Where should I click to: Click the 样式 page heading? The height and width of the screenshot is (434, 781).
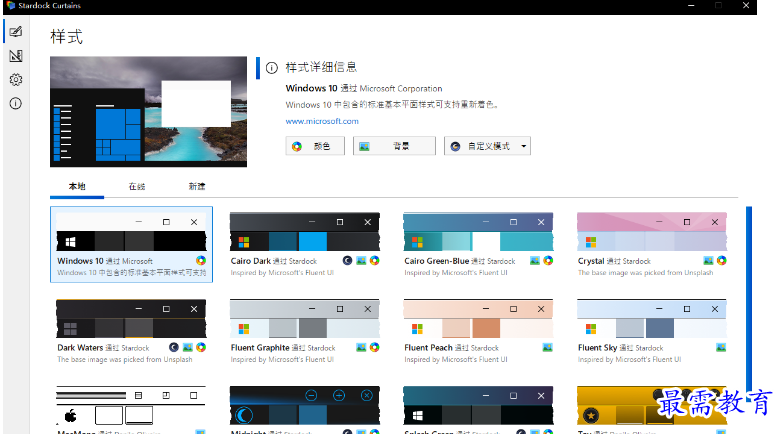[66, 36]
